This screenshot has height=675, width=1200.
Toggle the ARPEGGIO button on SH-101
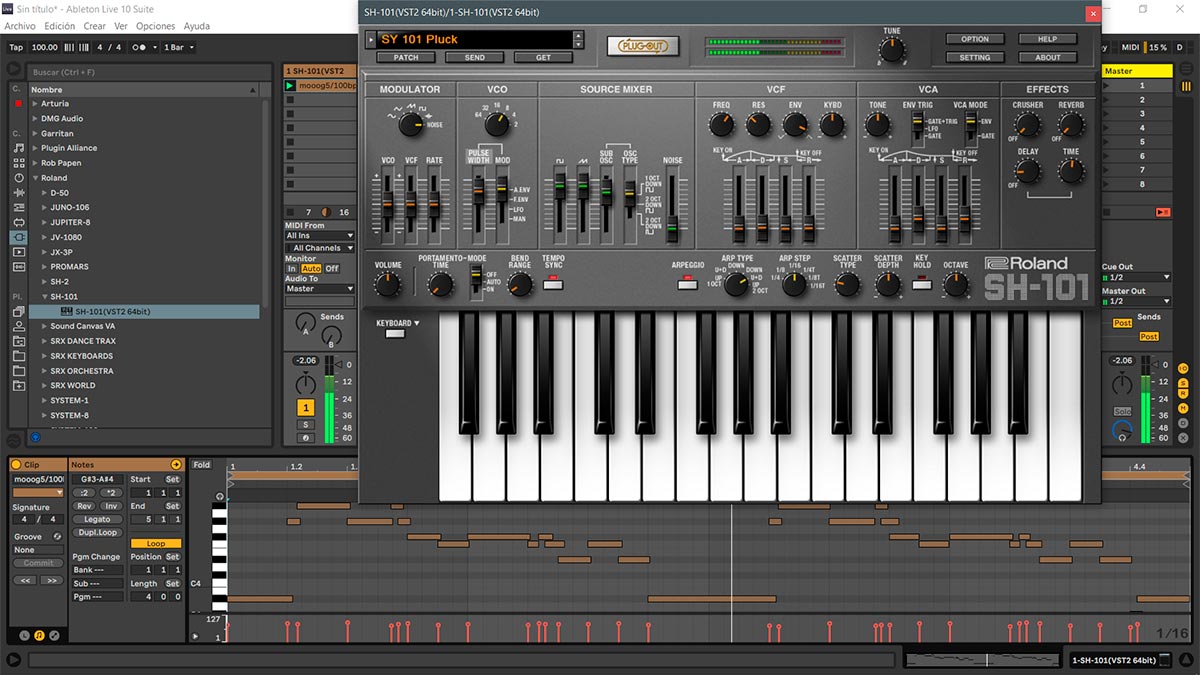click(686, 284)
